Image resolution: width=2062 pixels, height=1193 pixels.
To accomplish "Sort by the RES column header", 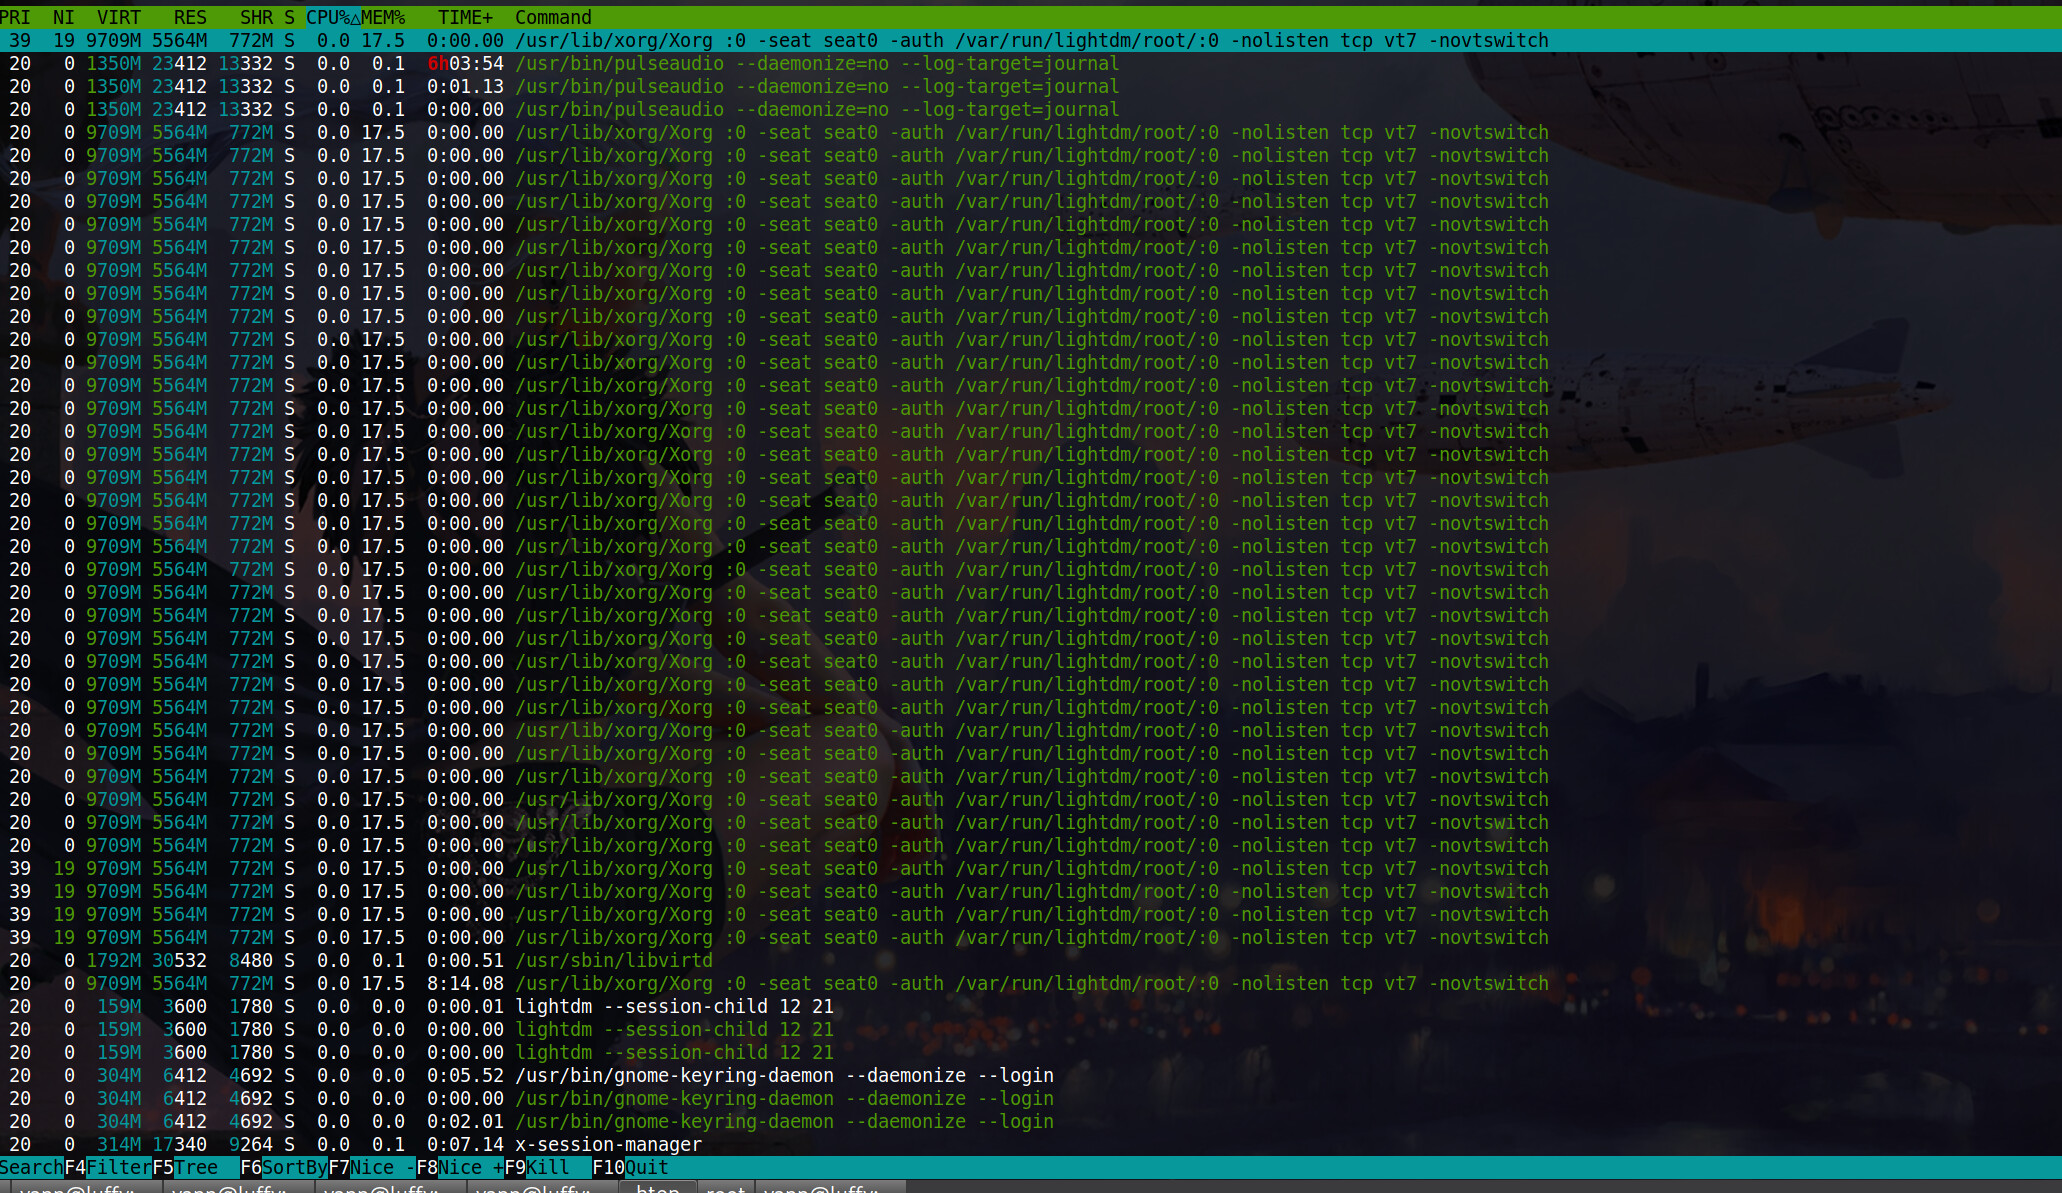I will (x=190, y=17).
